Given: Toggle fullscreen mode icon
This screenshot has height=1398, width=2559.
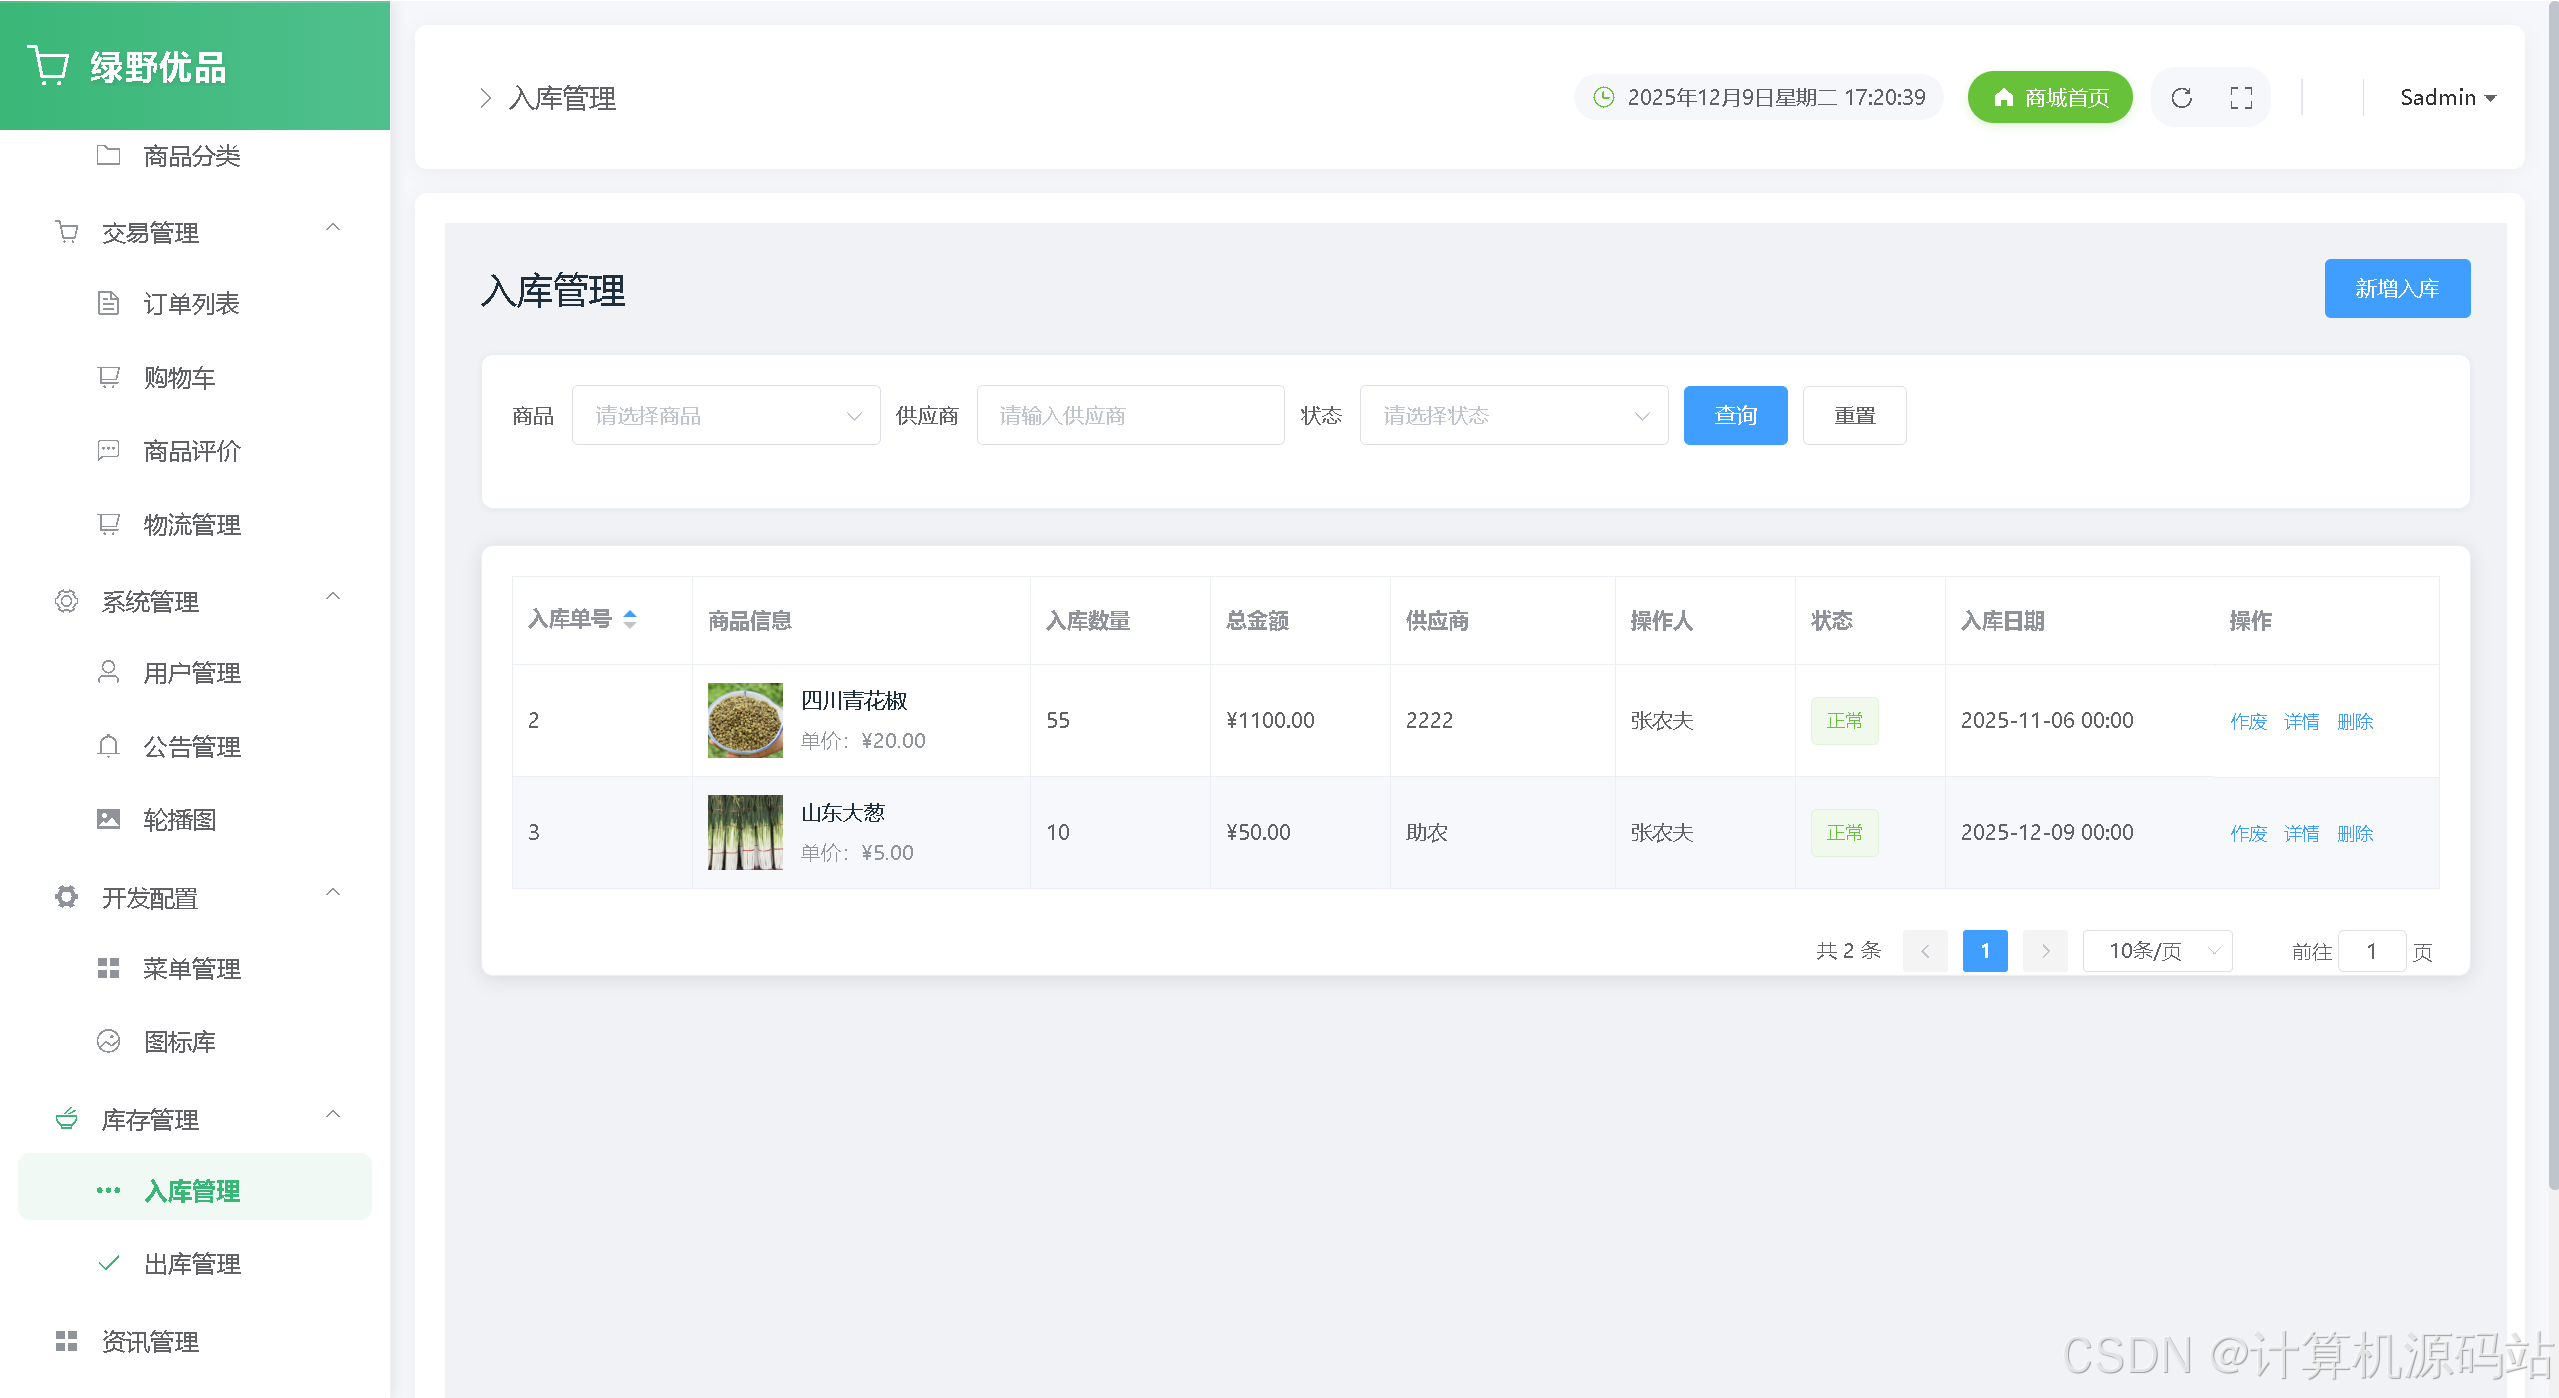Looking at the screenshot, I should [x=2241, y=98].
